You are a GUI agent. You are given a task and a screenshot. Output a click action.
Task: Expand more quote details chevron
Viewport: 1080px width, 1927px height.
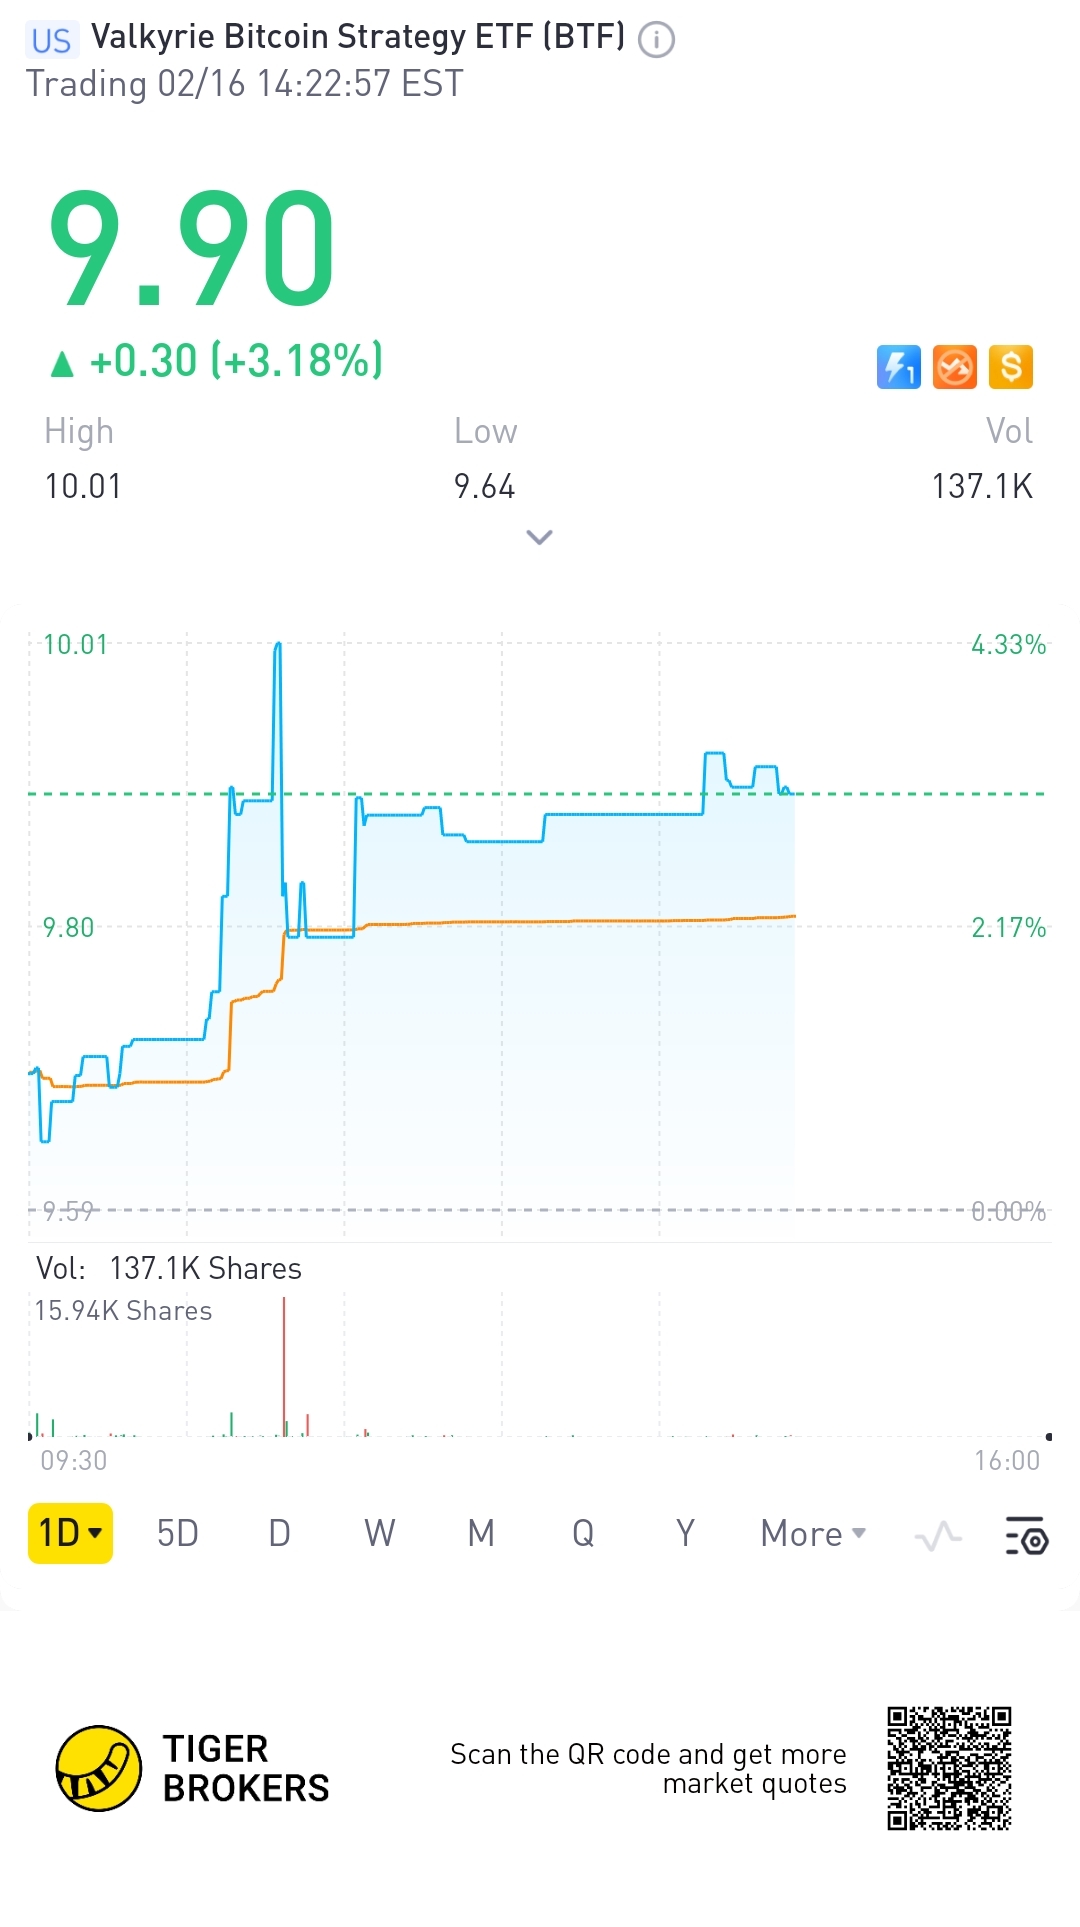539,538
